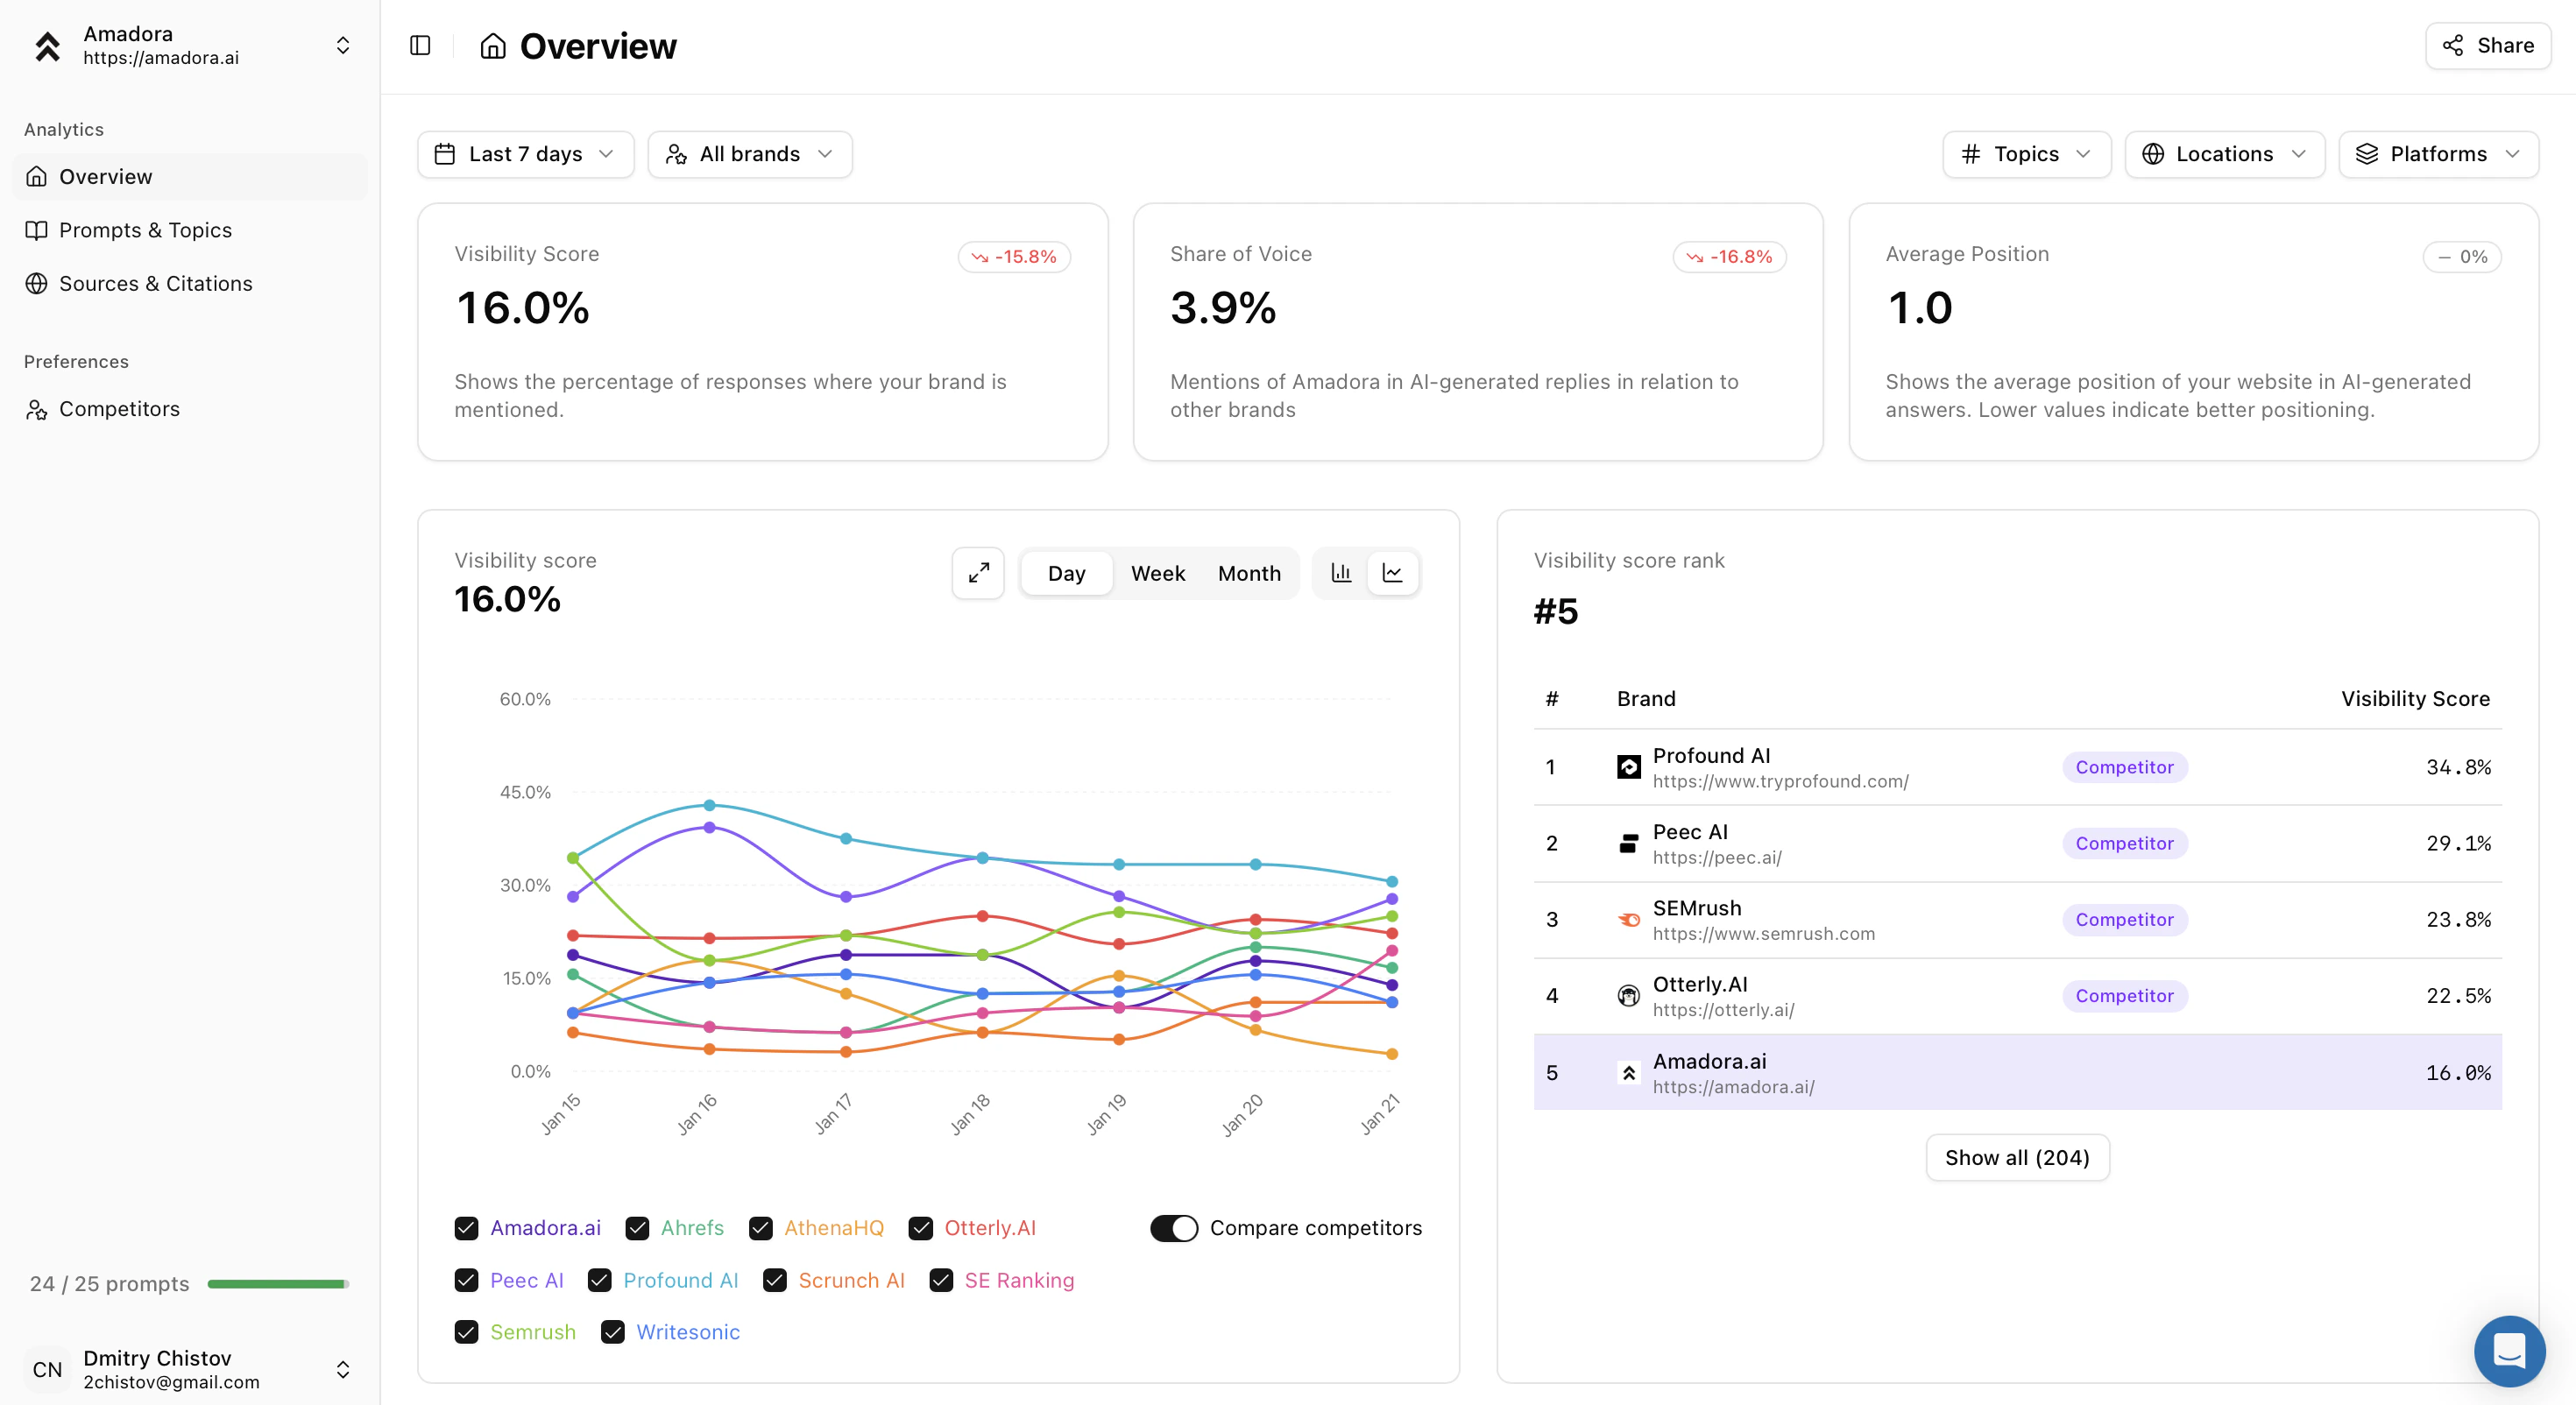Expand the visibility chart to fullscreen
This screenshot has width=2576, height=1405.
coord(977,573)
